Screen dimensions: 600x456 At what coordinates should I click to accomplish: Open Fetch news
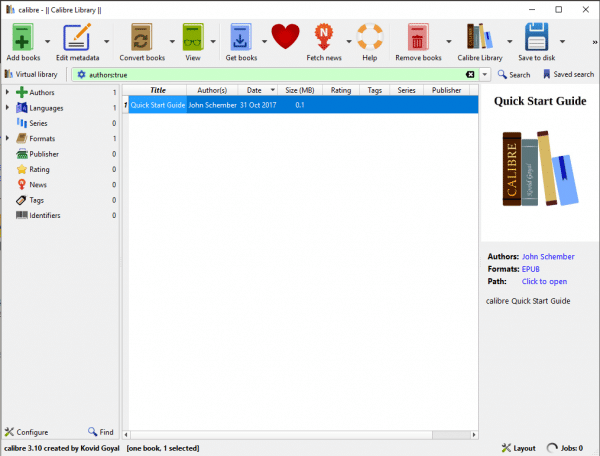tap(324, 38)
